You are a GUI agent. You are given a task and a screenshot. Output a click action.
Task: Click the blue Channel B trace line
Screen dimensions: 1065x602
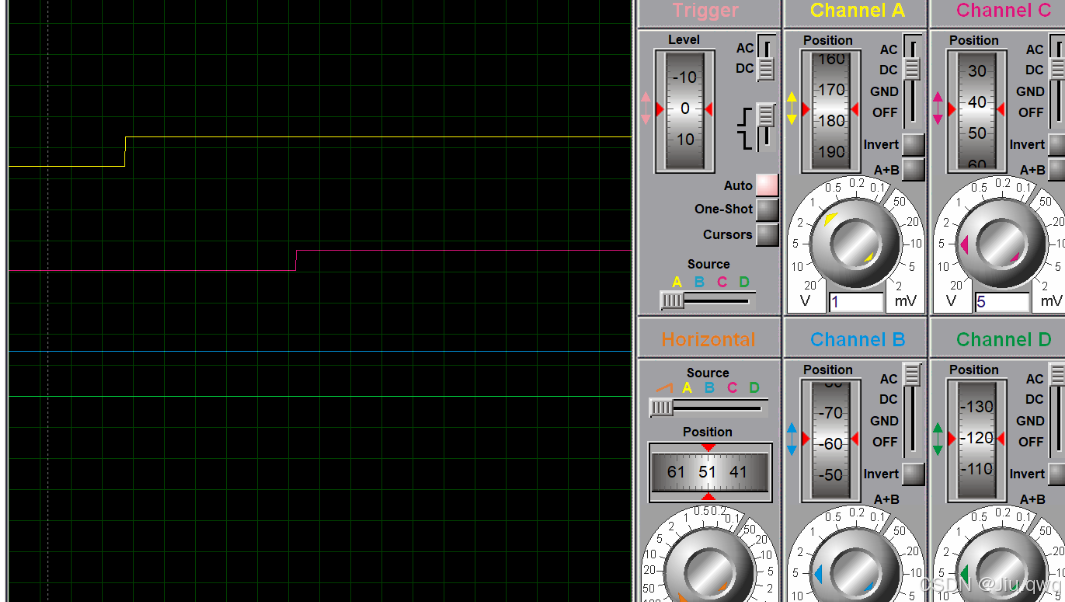tap(320, 351)
